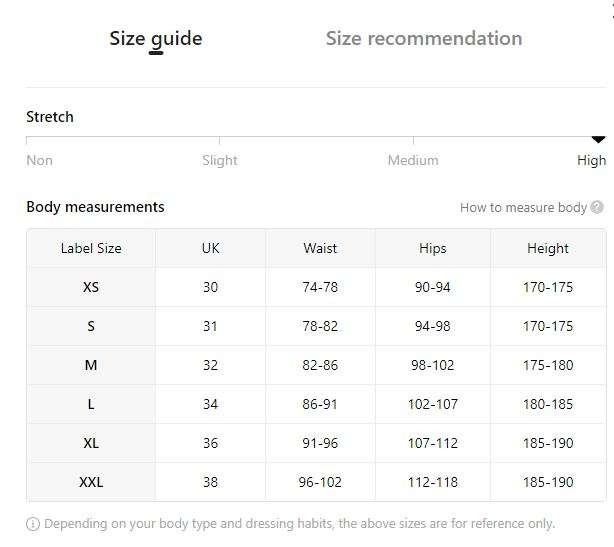Select the M size row label
This screenshot has width=614, height=547.
91,365
